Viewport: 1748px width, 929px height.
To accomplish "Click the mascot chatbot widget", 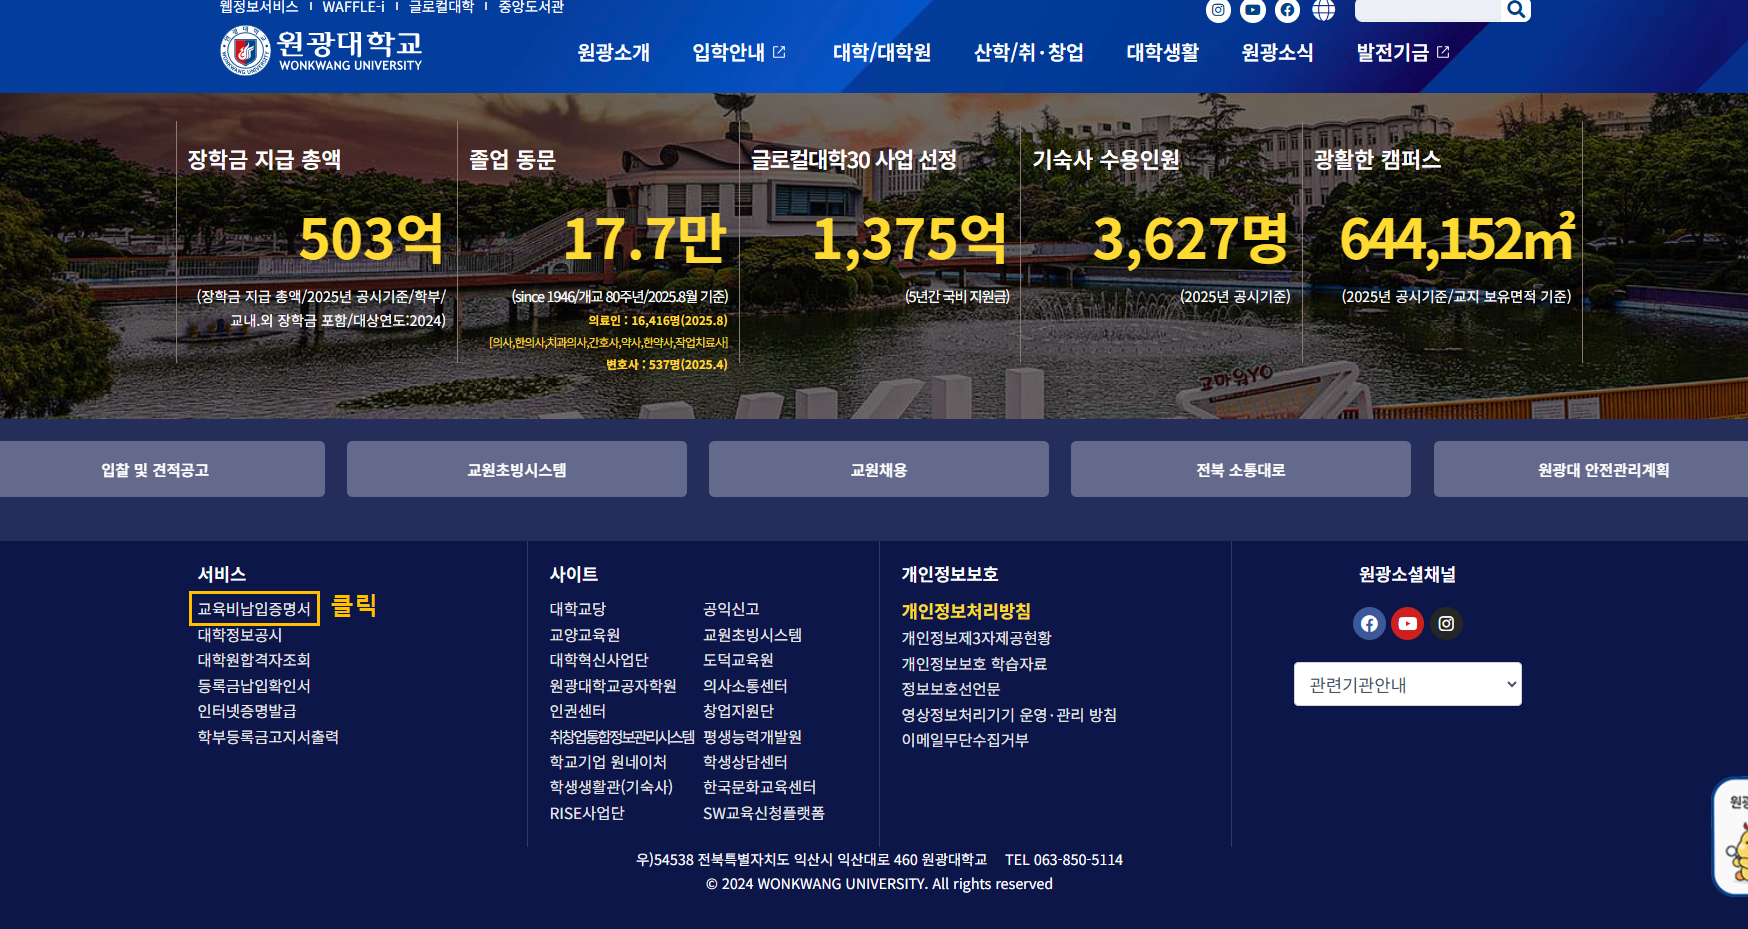I will (1734, 838).
